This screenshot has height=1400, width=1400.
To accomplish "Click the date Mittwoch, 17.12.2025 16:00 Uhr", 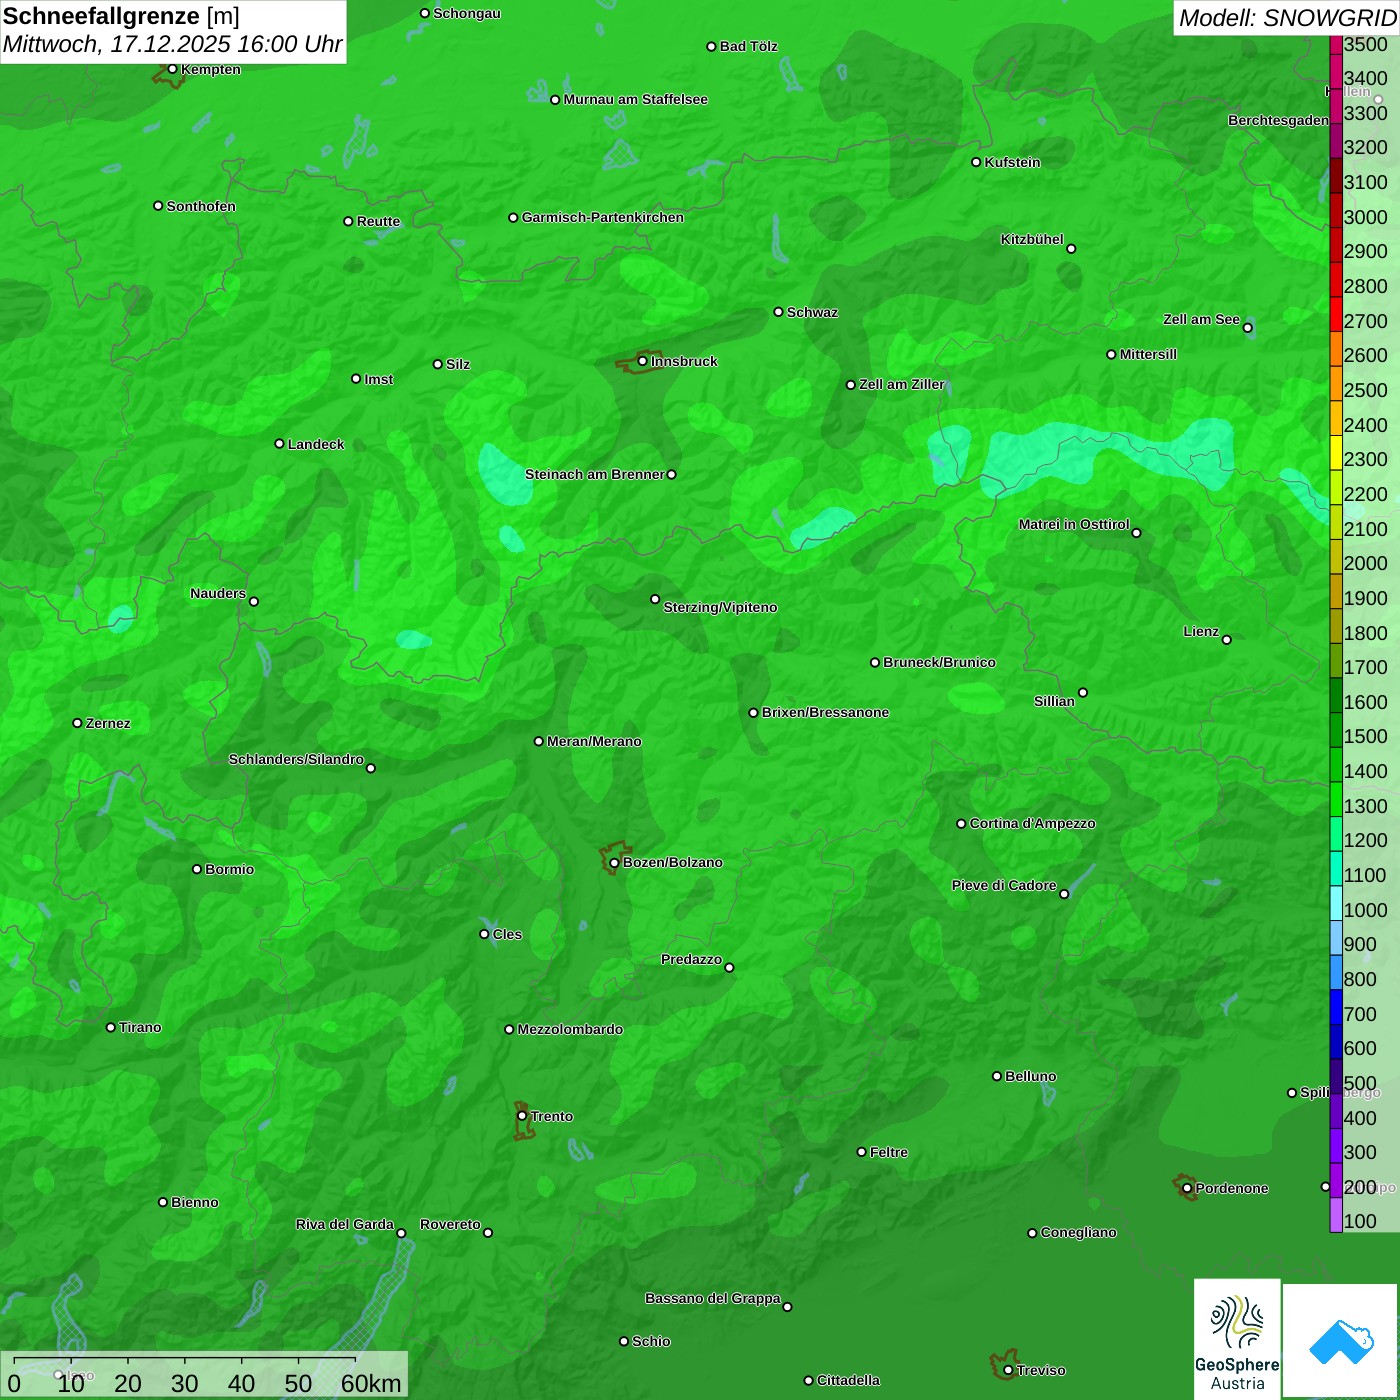I will point(172,44).
